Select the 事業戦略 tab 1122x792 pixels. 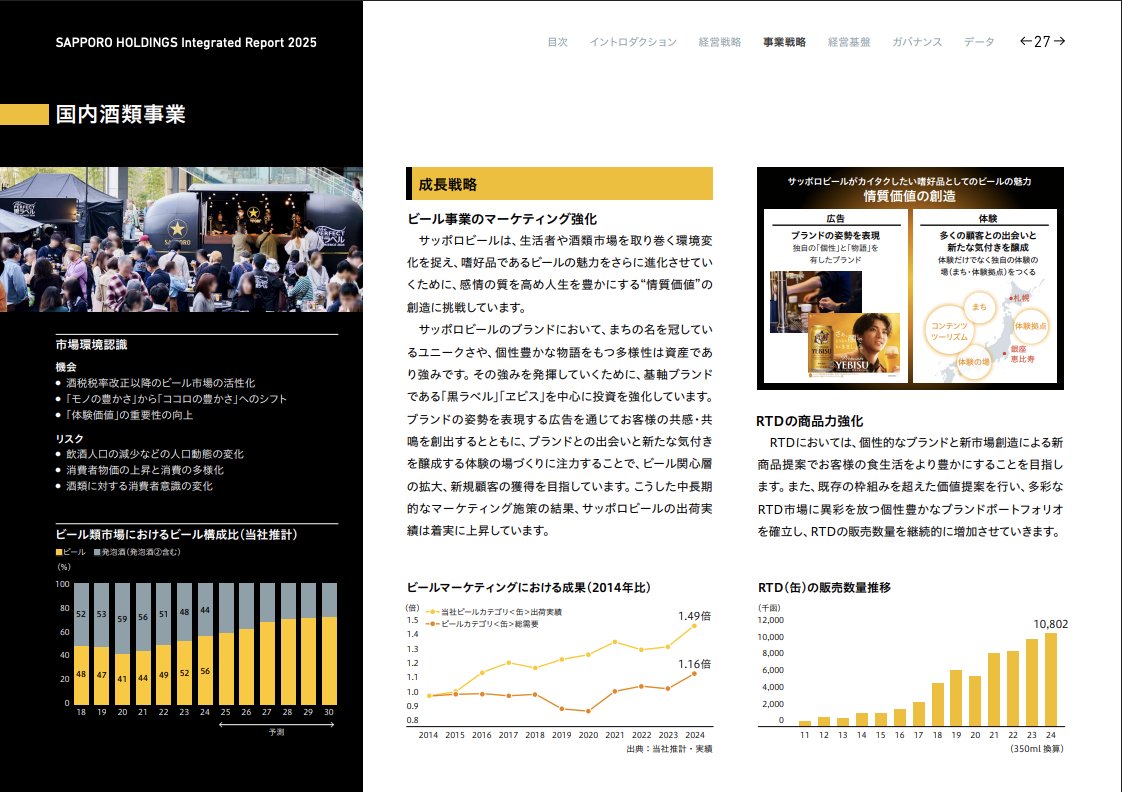784,43
